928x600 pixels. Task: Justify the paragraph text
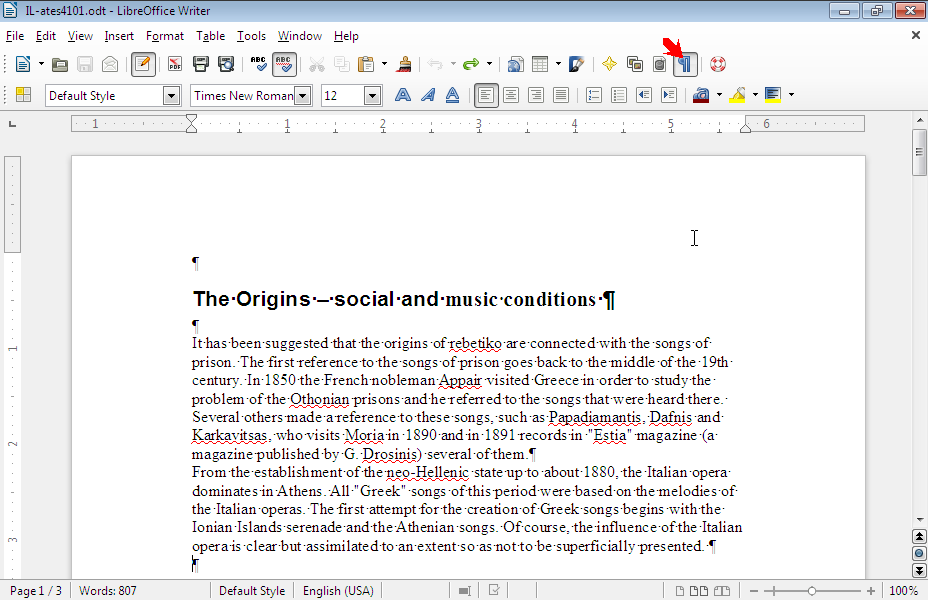point(560,95)
